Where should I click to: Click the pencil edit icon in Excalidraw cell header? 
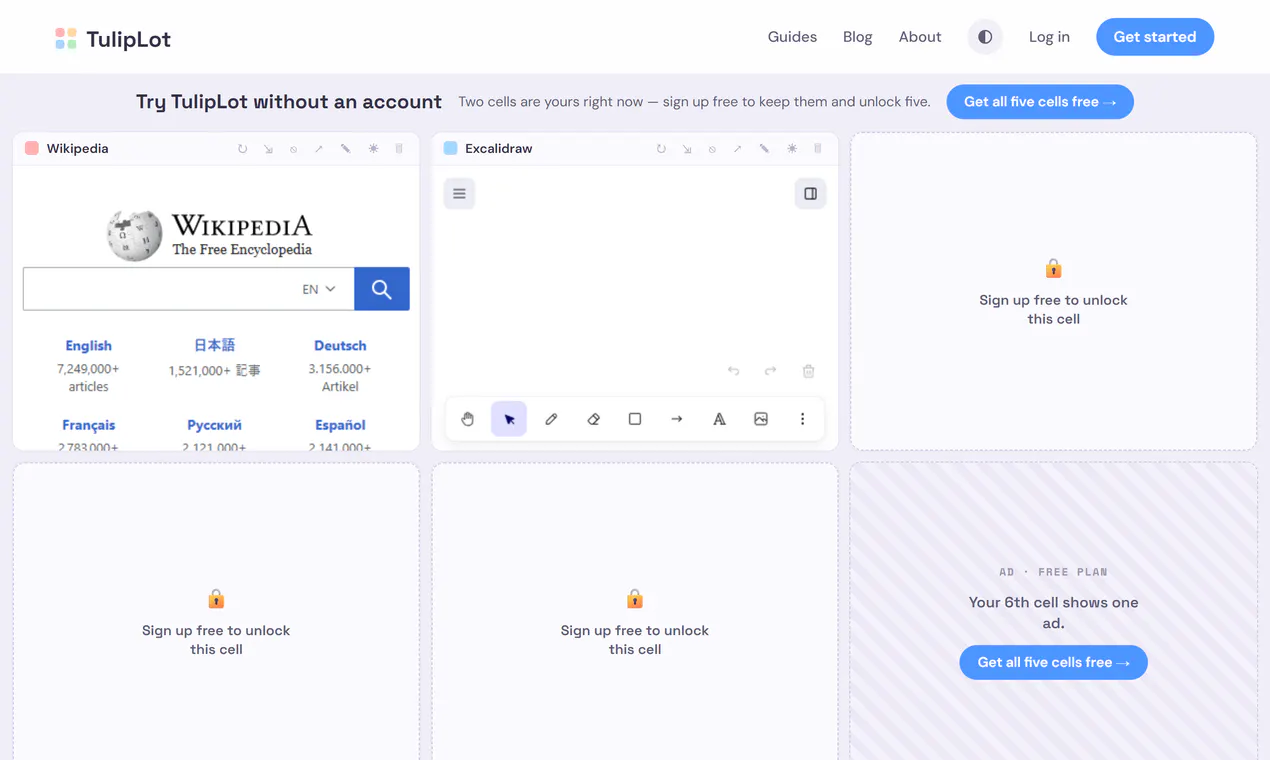[764, 149]
